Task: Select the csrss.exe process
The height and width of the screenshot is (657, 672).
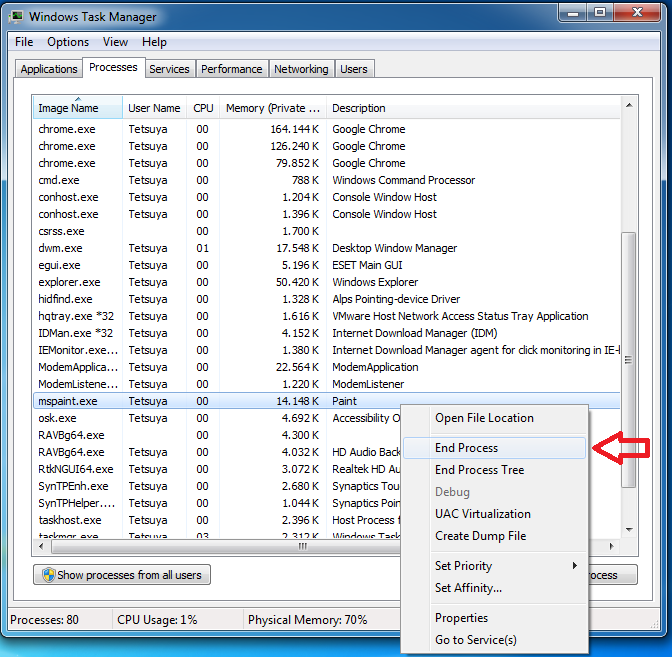Action: coord(327,231)
